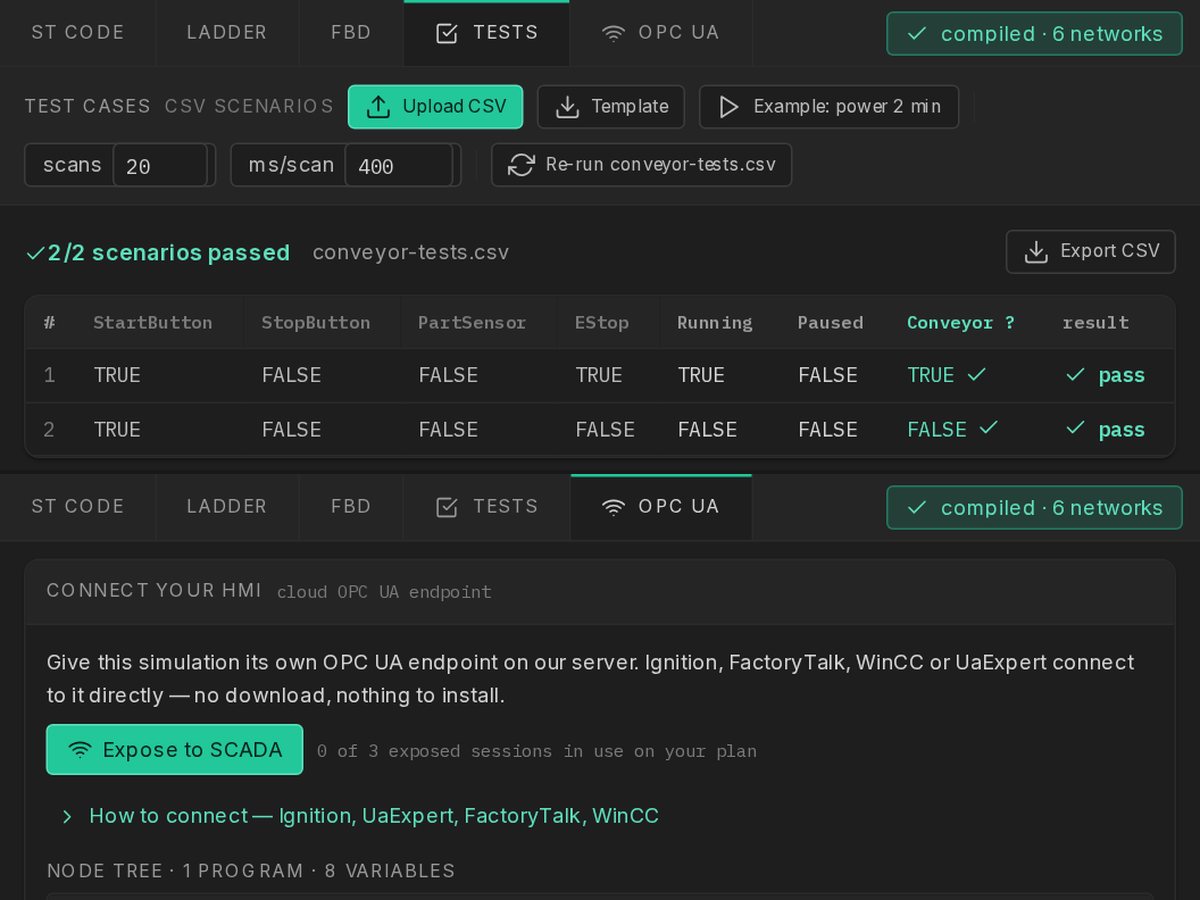Open FBD tab in the bar above Test Cases

[x=351, y=32]
